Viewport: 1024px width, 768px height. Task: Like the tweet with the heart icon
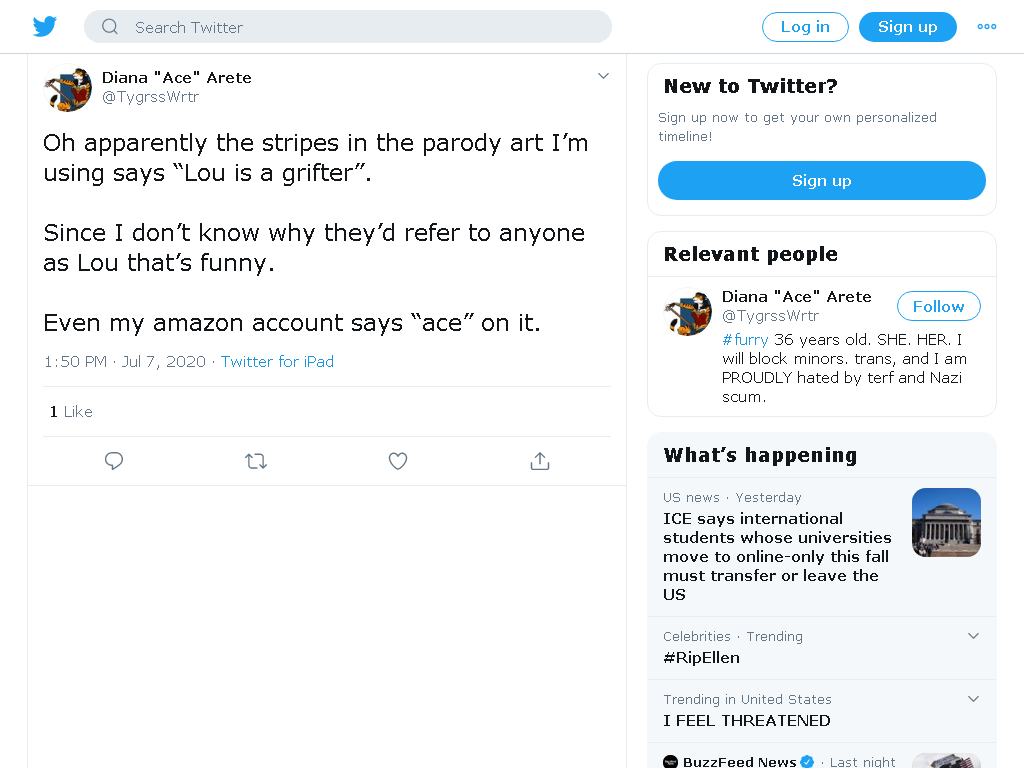coord(398,461)
